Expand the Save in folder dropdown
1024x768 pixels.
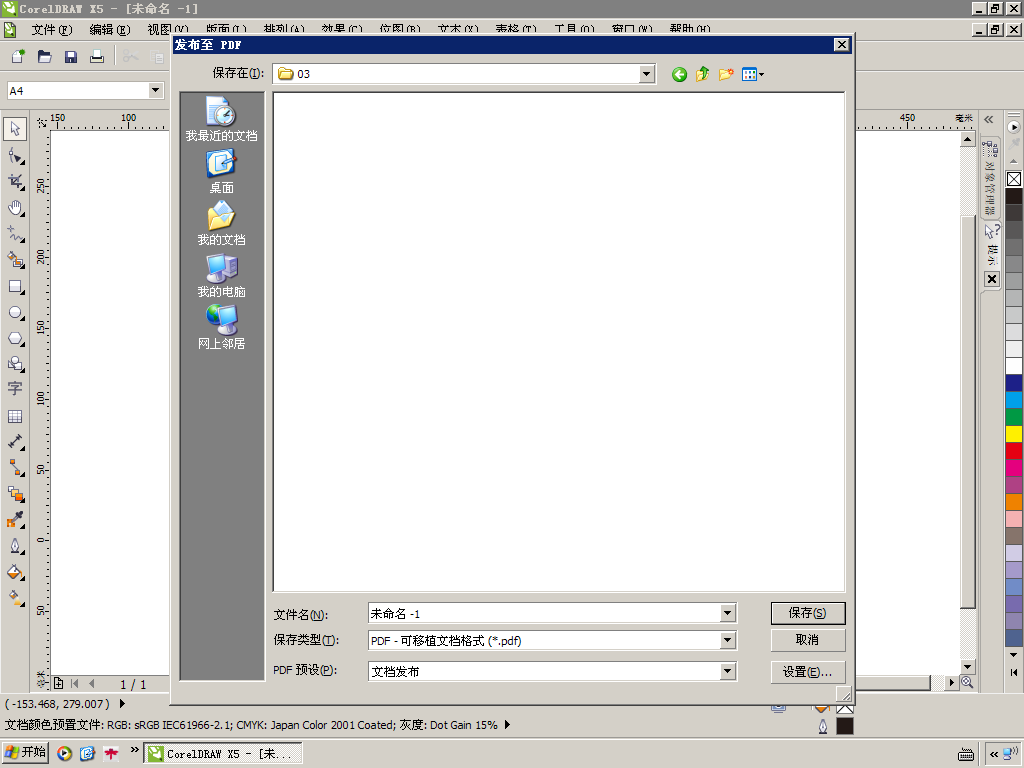pos(647,74)
